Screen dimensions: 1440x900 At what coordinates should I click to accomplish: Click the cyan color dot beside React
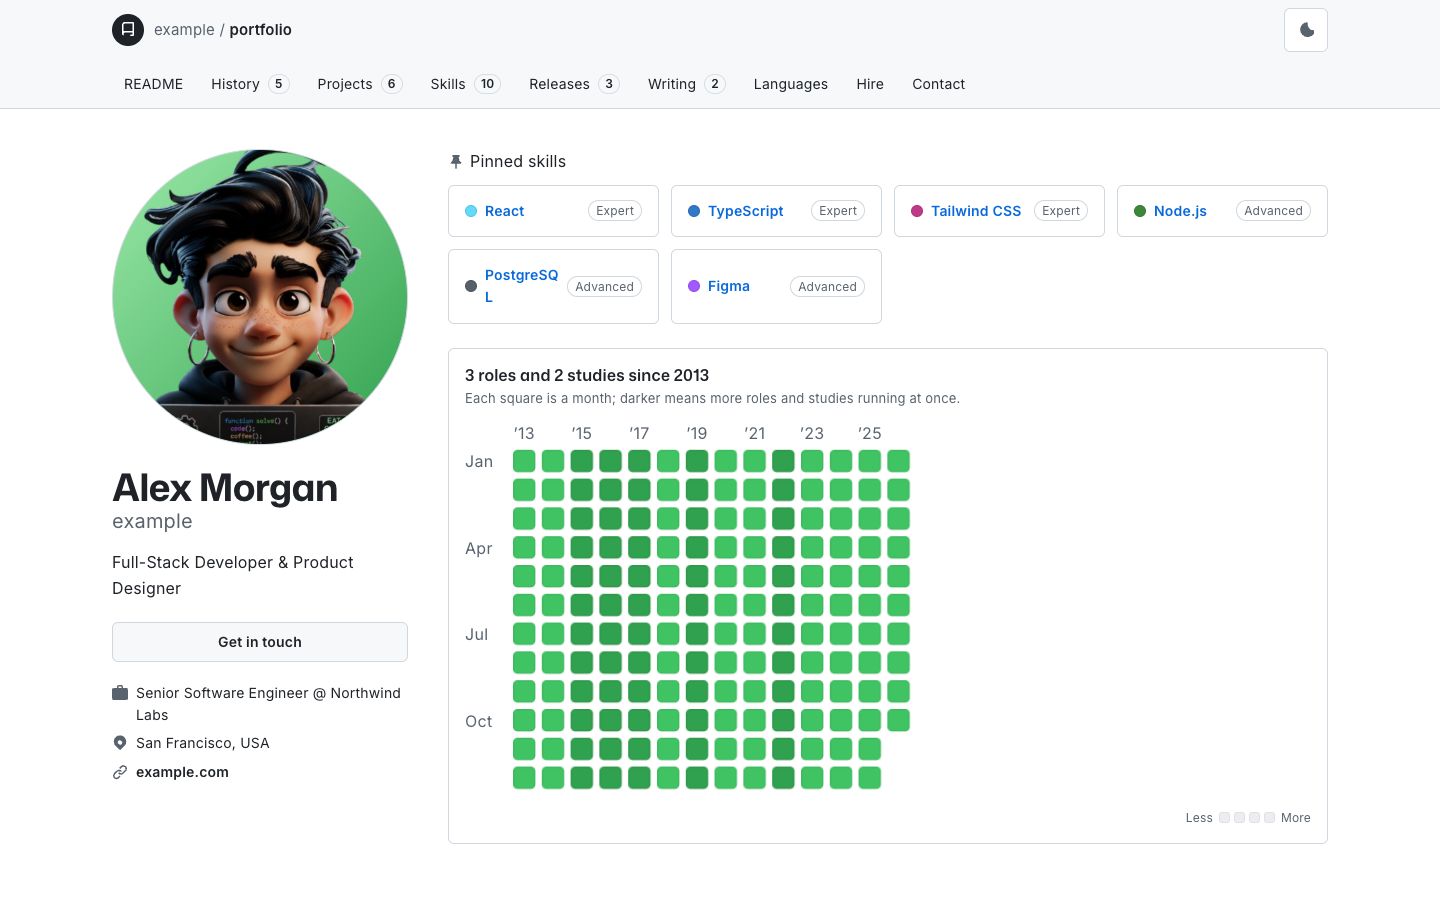coord(471,211)
